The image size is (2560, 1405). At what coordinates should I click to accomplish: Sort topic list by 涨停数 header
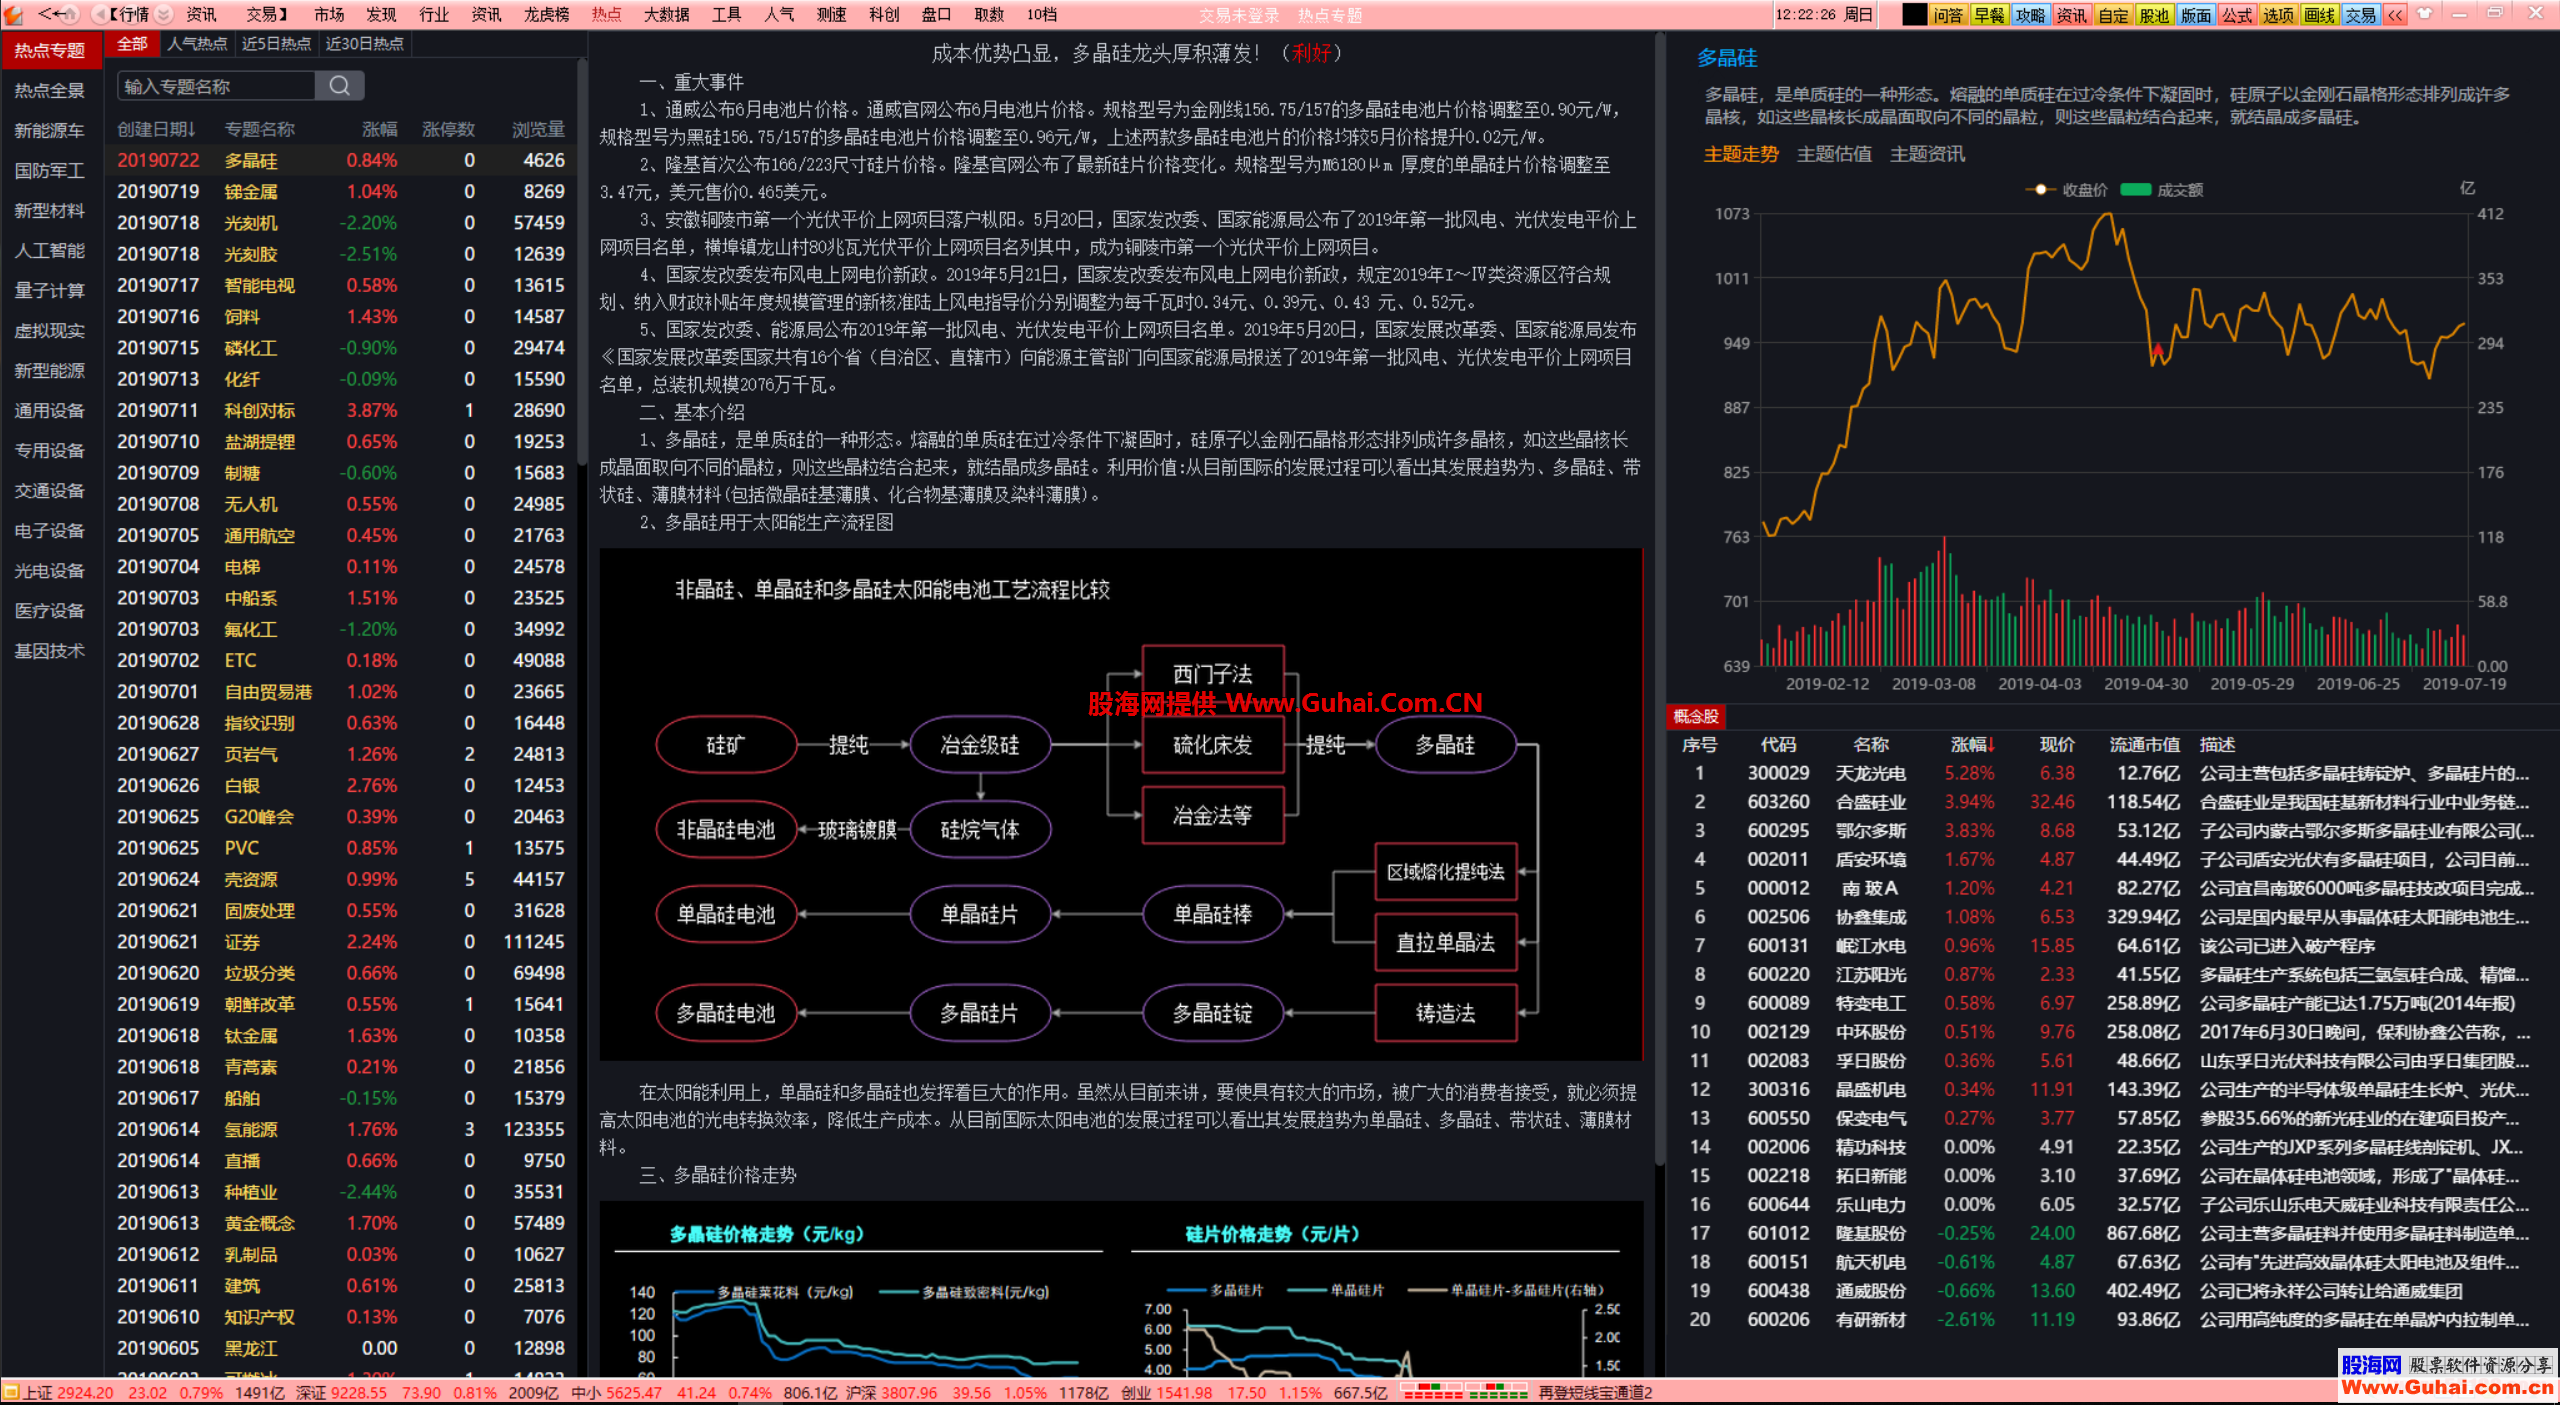[448, 129]
